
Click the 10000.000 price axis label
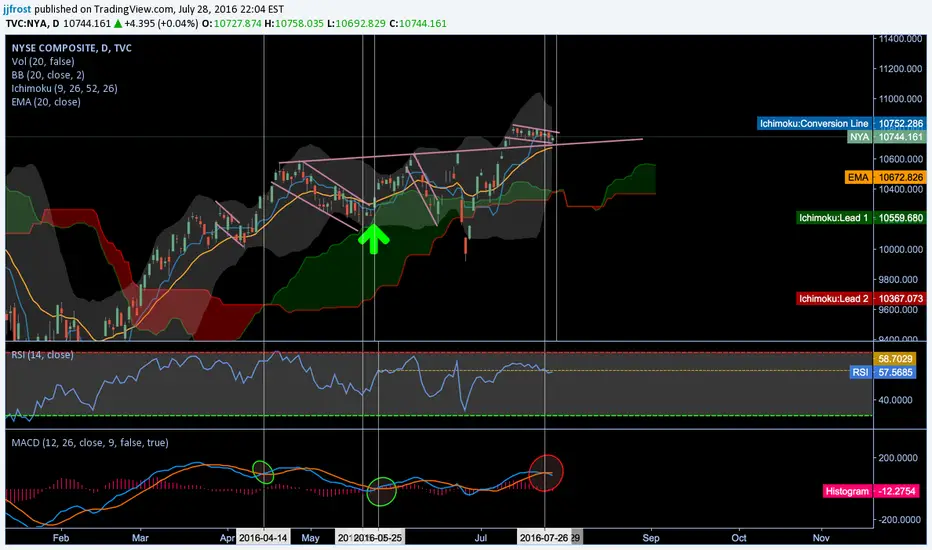tap(900, 249)
